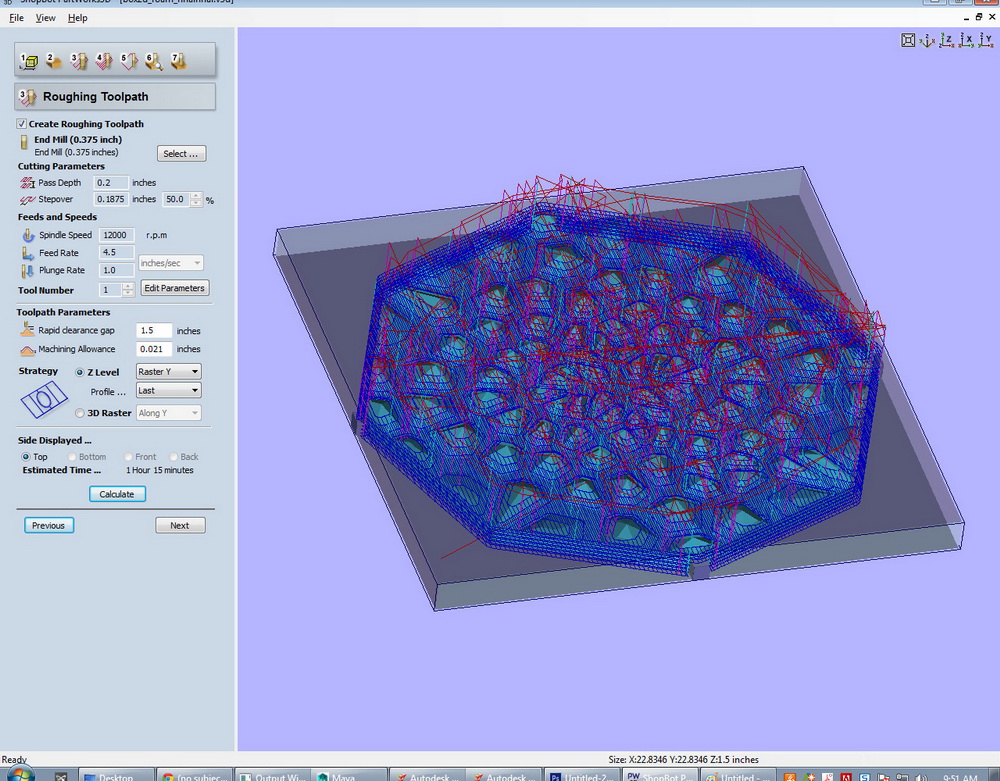Click the Spindle Speed icon
Image resolution: width=1000 pixels, height=781 pixels.
click(x=28, y=235)
